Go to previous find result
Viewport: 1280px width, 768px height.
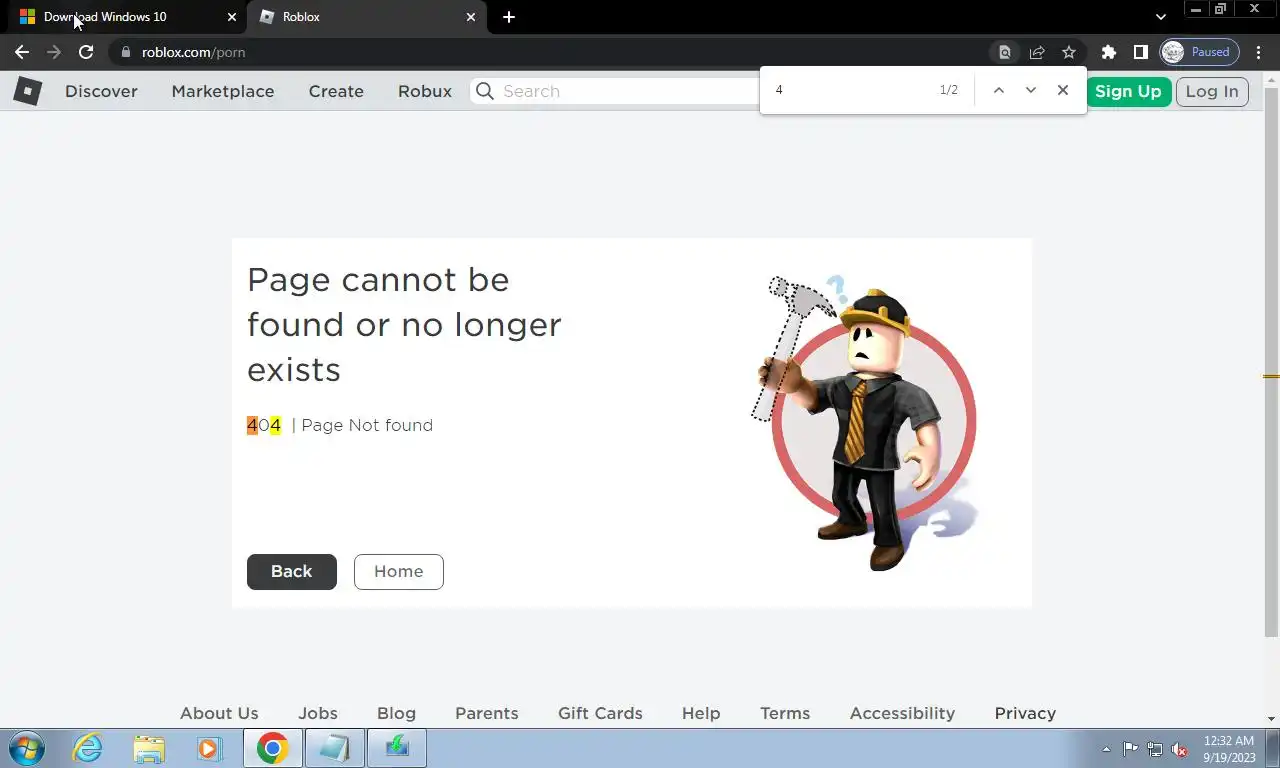click(x=998, y=90)
